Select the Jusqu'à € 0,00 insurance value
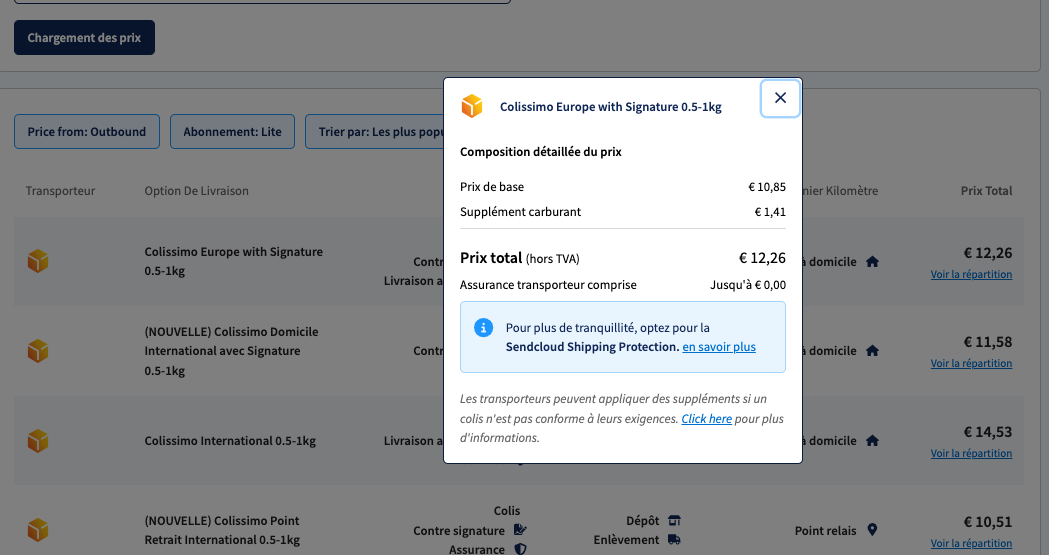This screenshot has width=1049, height=555. 748,285
